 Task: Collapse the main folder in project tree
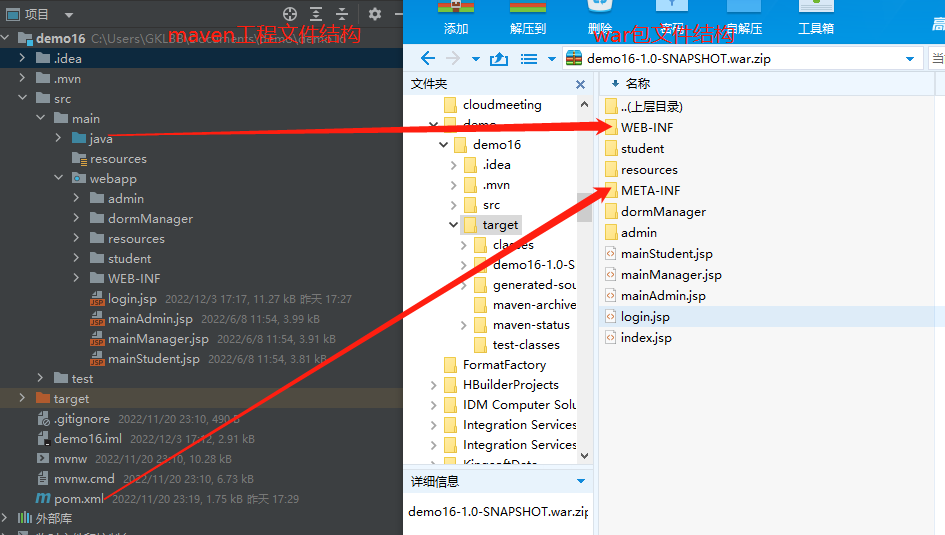pyautogui.click(x=40, y=118)
